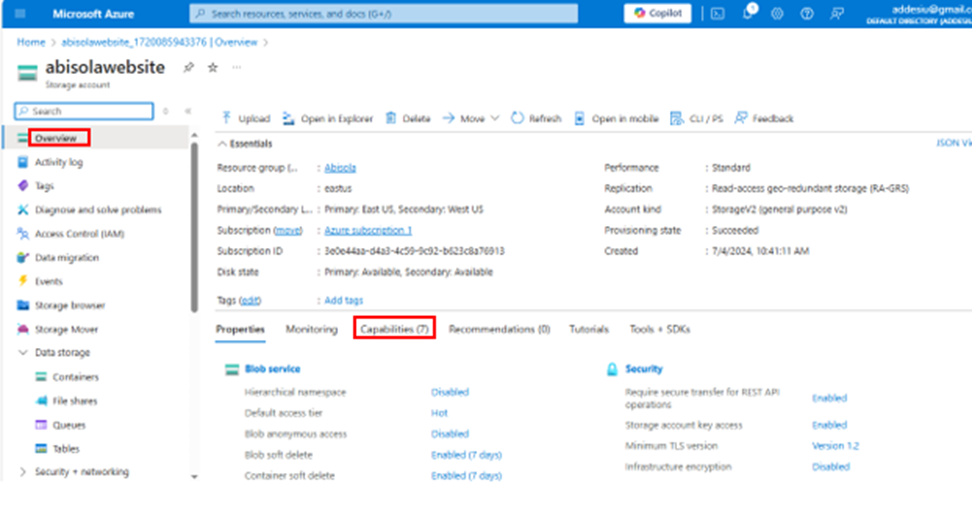The image size is (972, 525).
Task: Click Blob soft delete Enabled value
Action: pyautogui.click(x=466, y=455)
